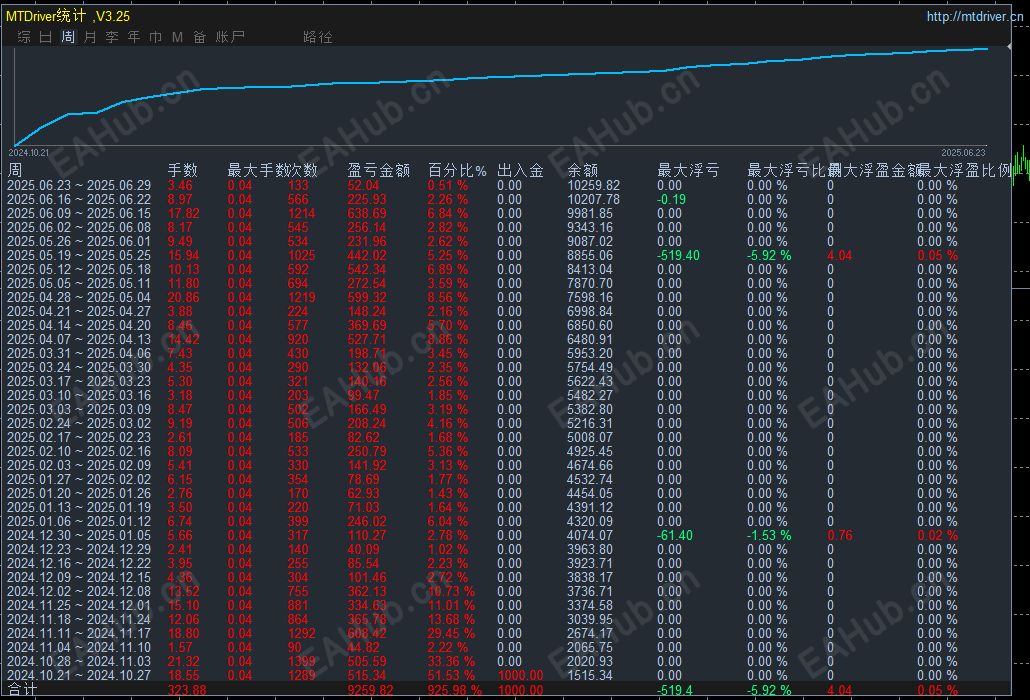Click the balance value 10207.78
Screen dimensions: 1030x700
point(594,200)
